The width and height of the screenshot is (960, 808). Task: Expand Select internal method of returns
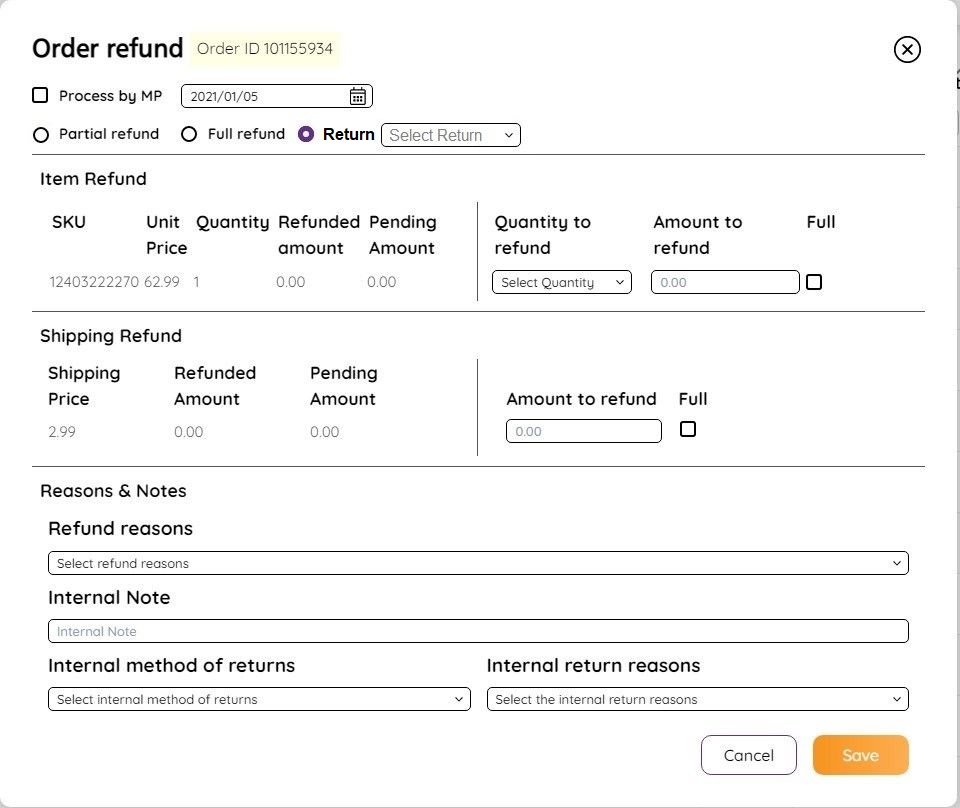[x=259, y=699]
